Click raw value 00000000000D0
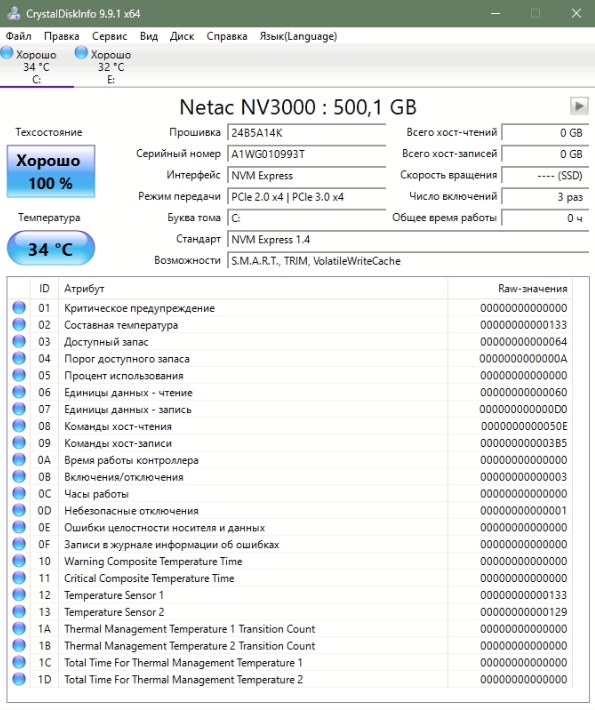The width and height of the screenshot is (595, 710). click(523, 409)
